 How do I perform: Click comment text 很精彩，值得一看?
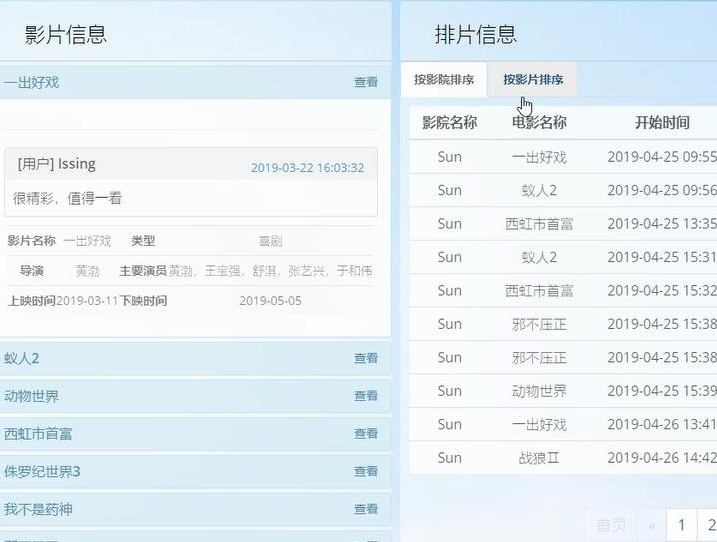point(67,199)
